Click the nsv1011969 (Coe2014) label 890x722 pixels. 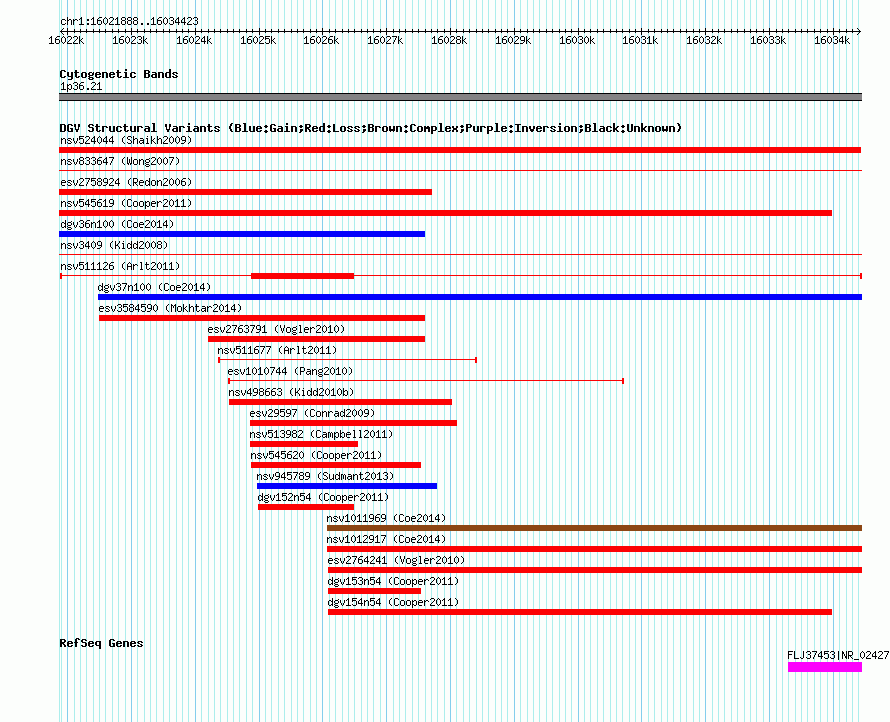click(x=386, y=518)
